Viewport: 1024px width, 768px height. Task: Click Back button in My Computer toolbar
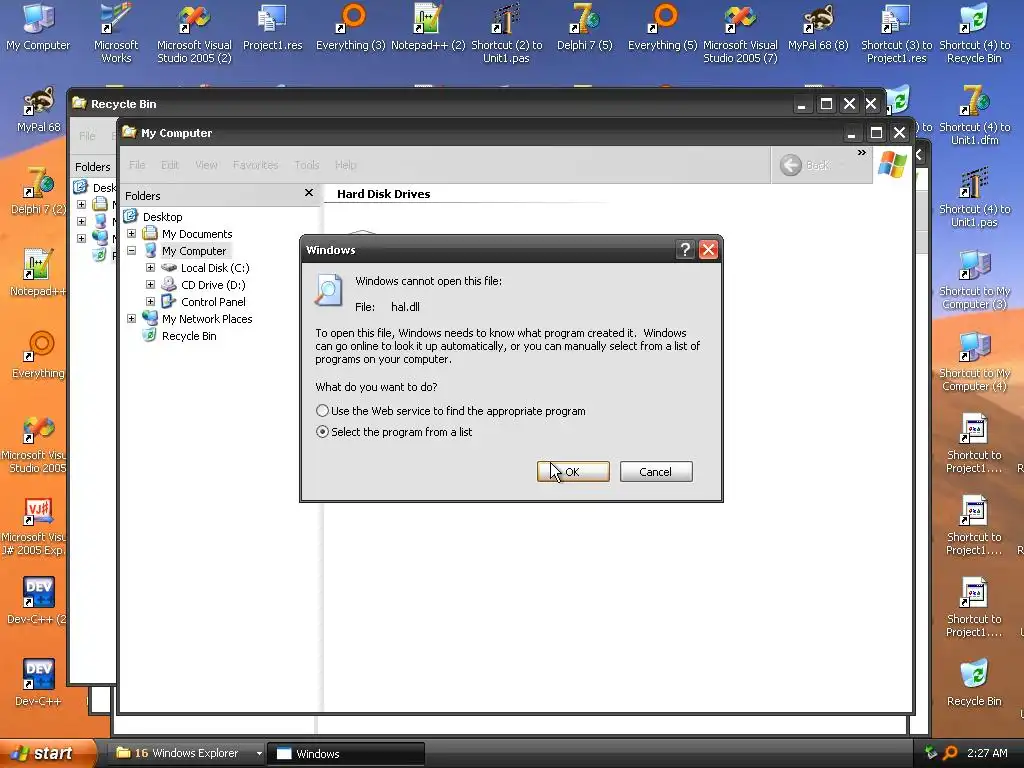click(805, 165)
